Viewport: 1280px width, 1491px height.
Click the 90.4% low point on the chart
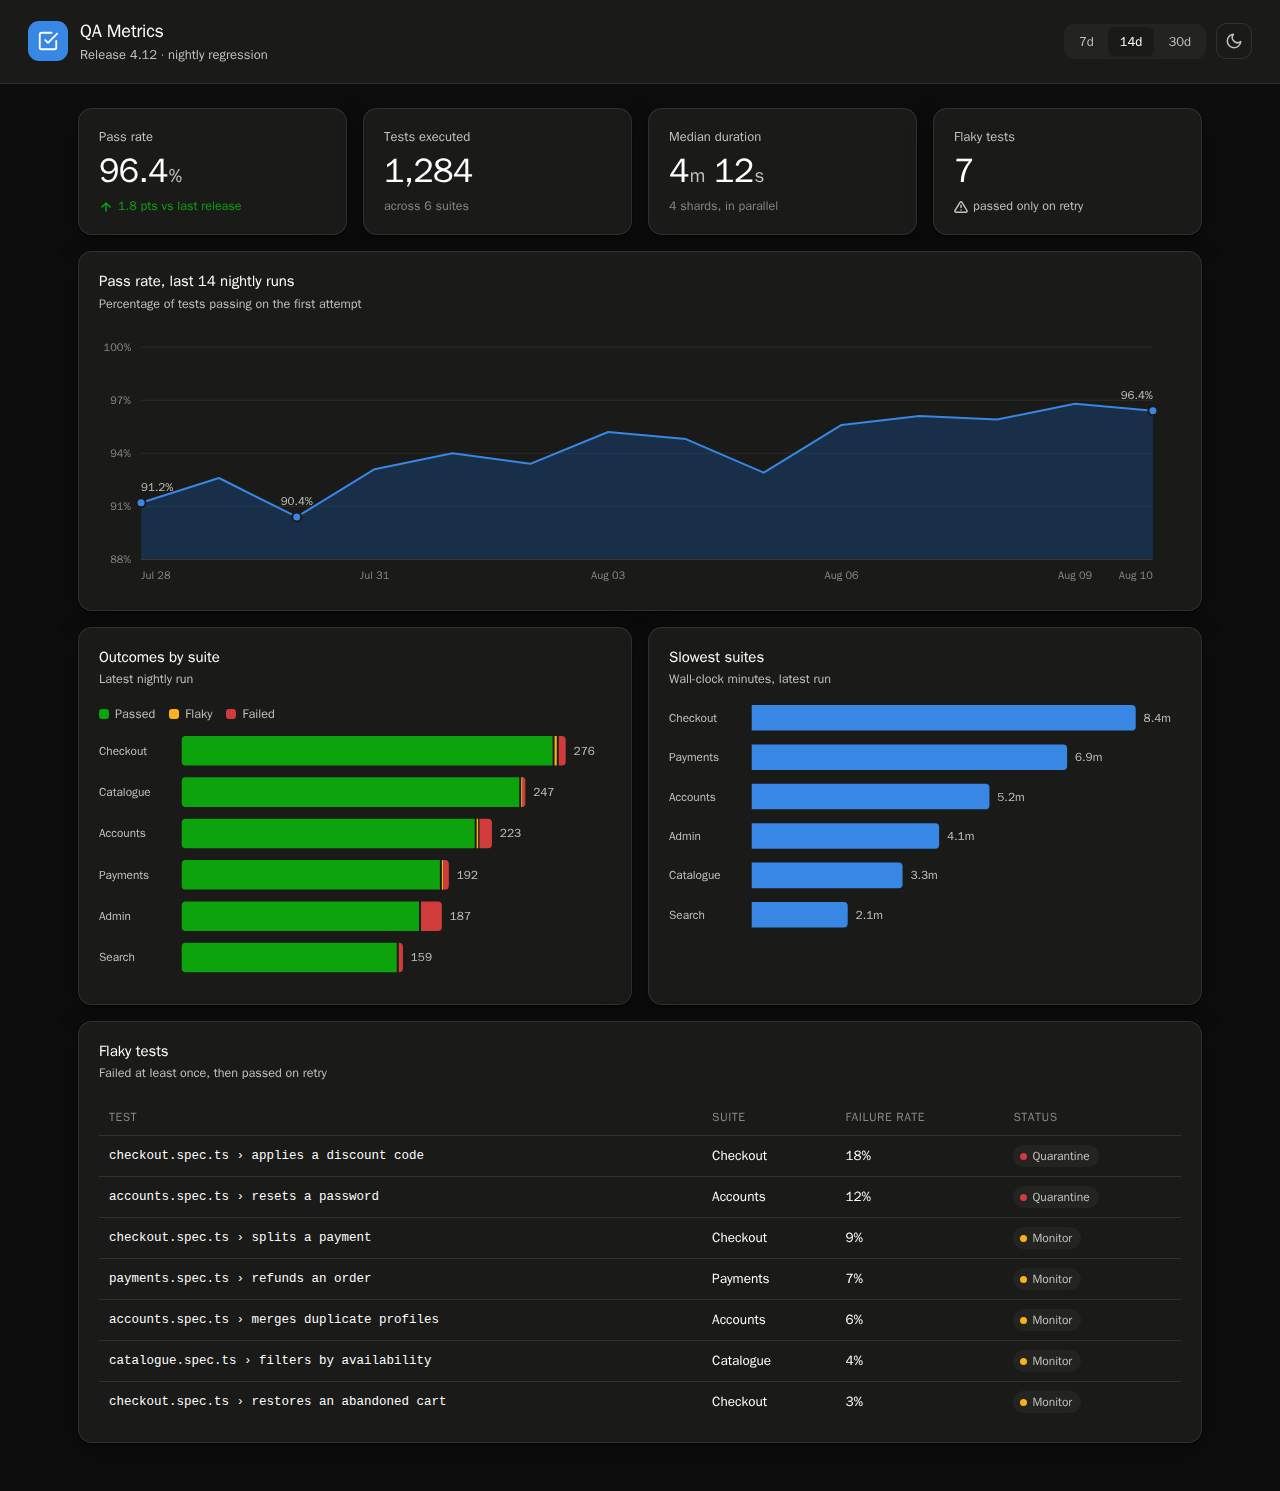tap(296, 517)
